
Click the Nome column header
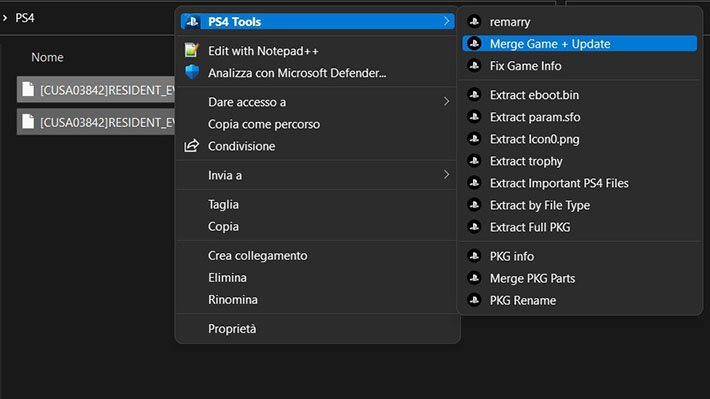[x=47, y=57]
